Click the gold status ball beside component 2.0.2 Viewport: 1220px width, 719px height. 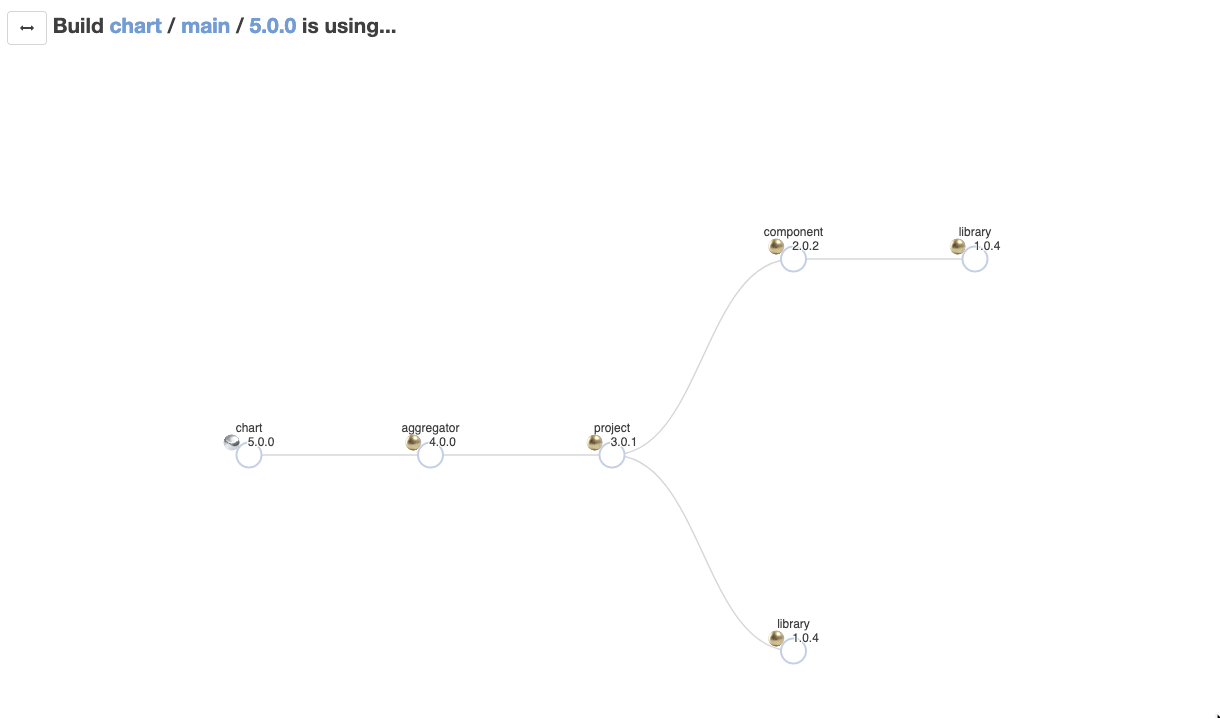tap(776, 246)
